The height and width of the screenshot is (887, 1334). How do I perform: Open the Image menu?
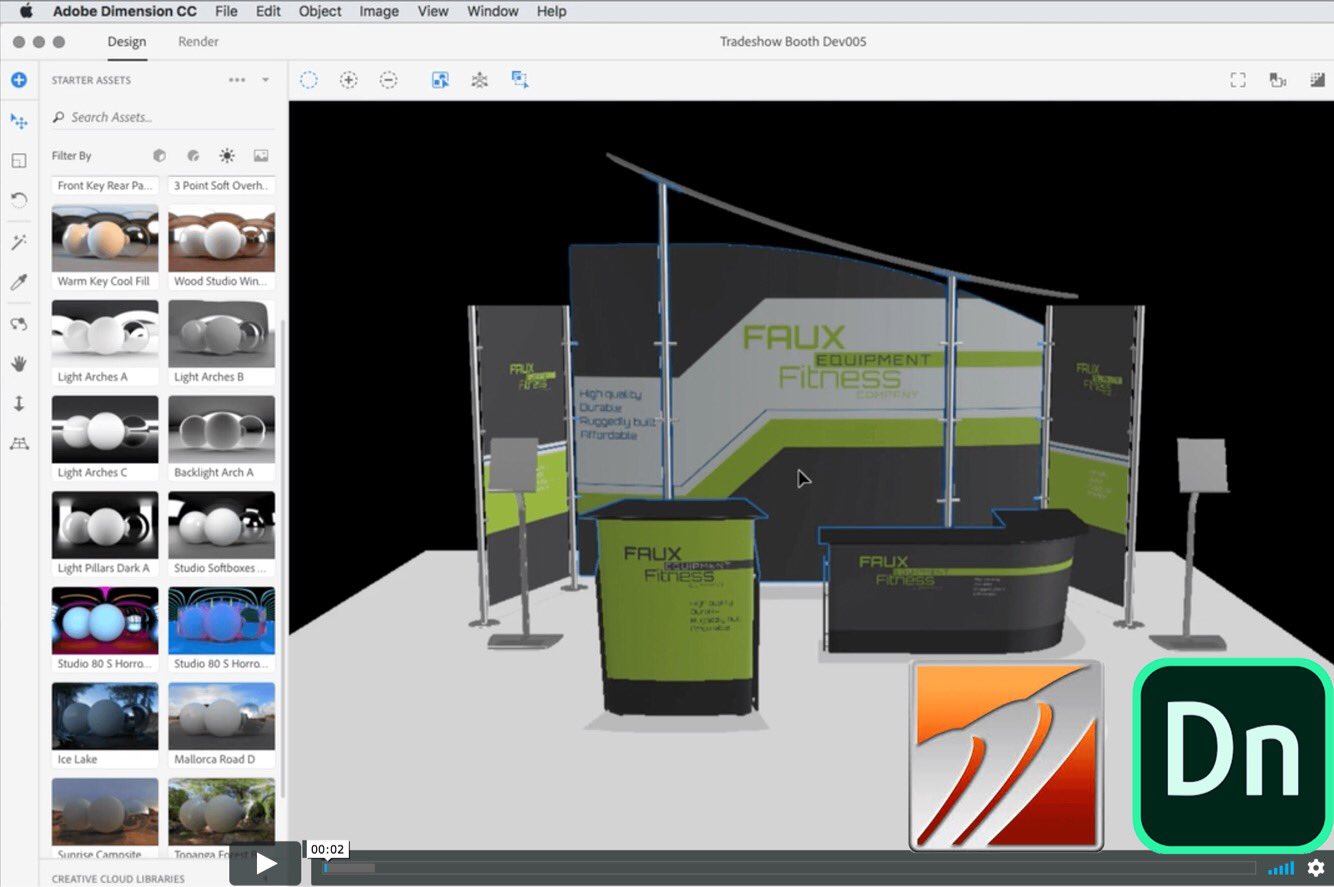(x=379, y=11)
